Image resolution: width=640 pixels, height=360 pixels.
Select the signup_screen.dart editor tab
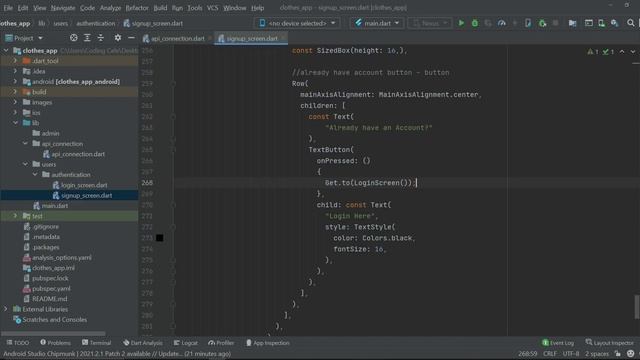[x=251, y=38]
